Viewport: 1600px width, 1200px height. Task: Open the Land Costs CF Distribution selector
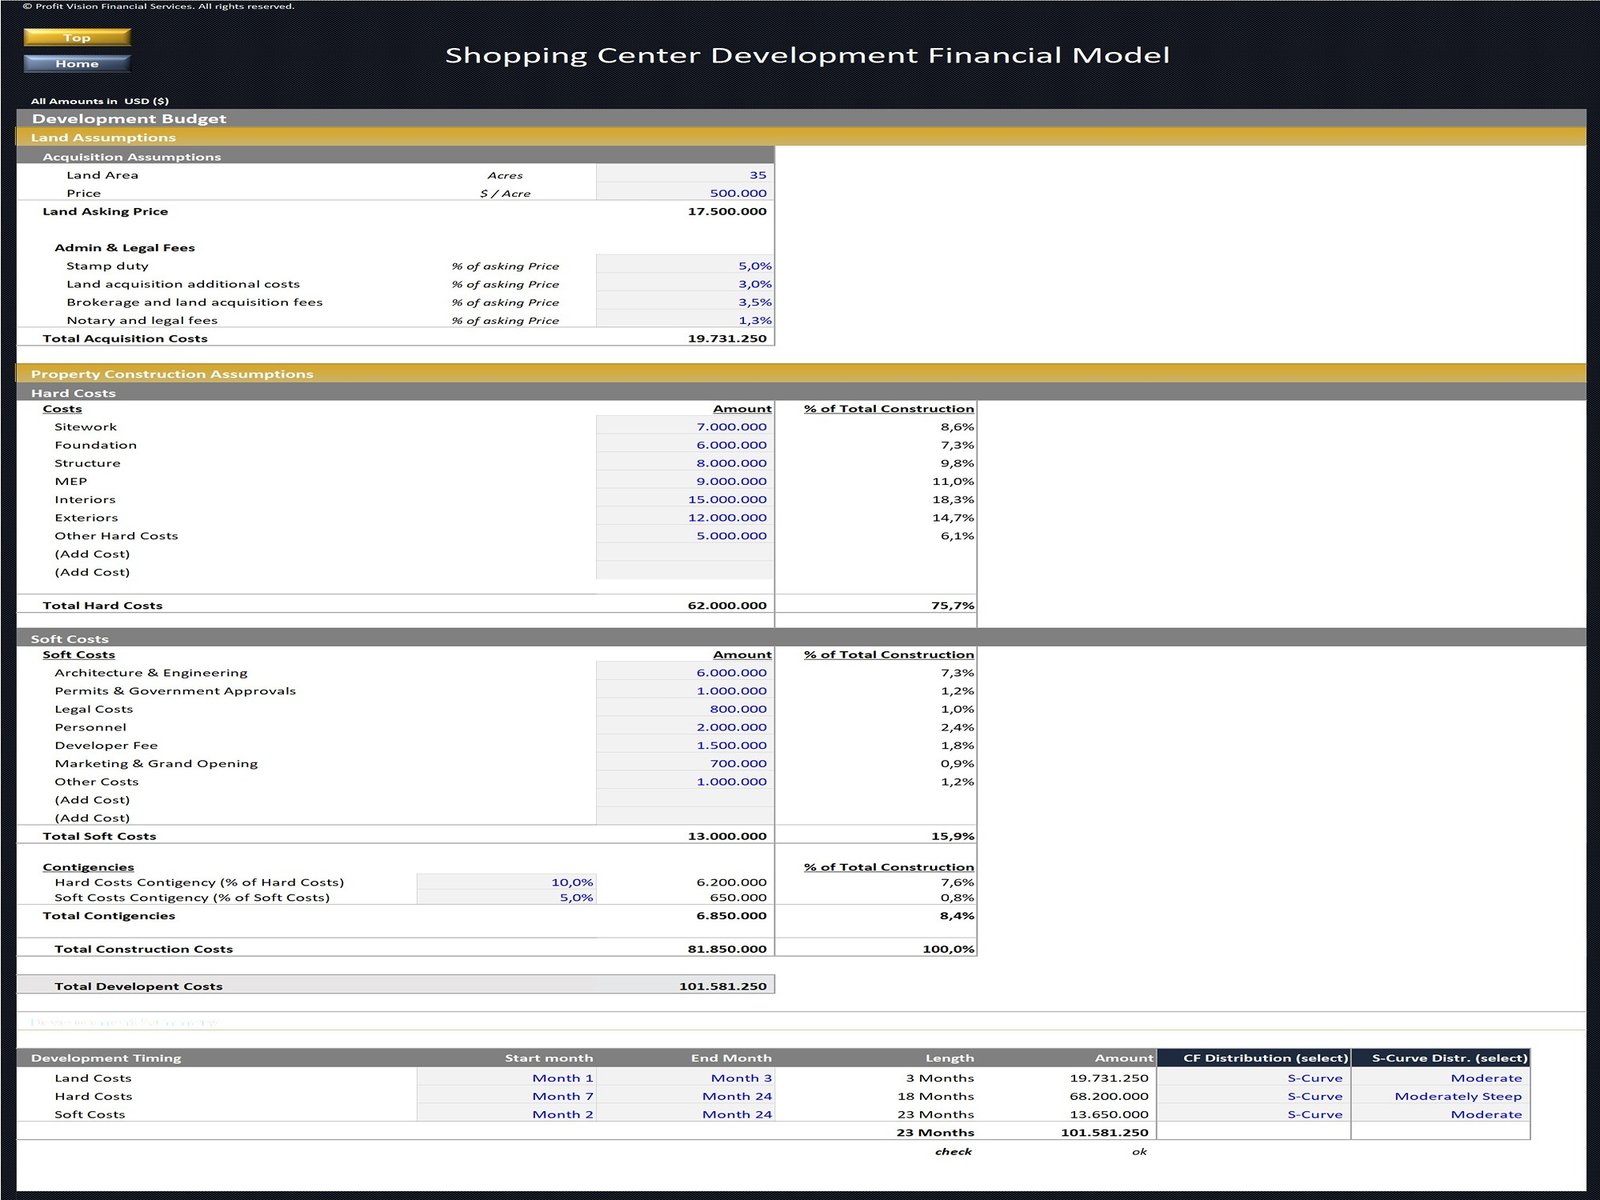point(1253,1078)
